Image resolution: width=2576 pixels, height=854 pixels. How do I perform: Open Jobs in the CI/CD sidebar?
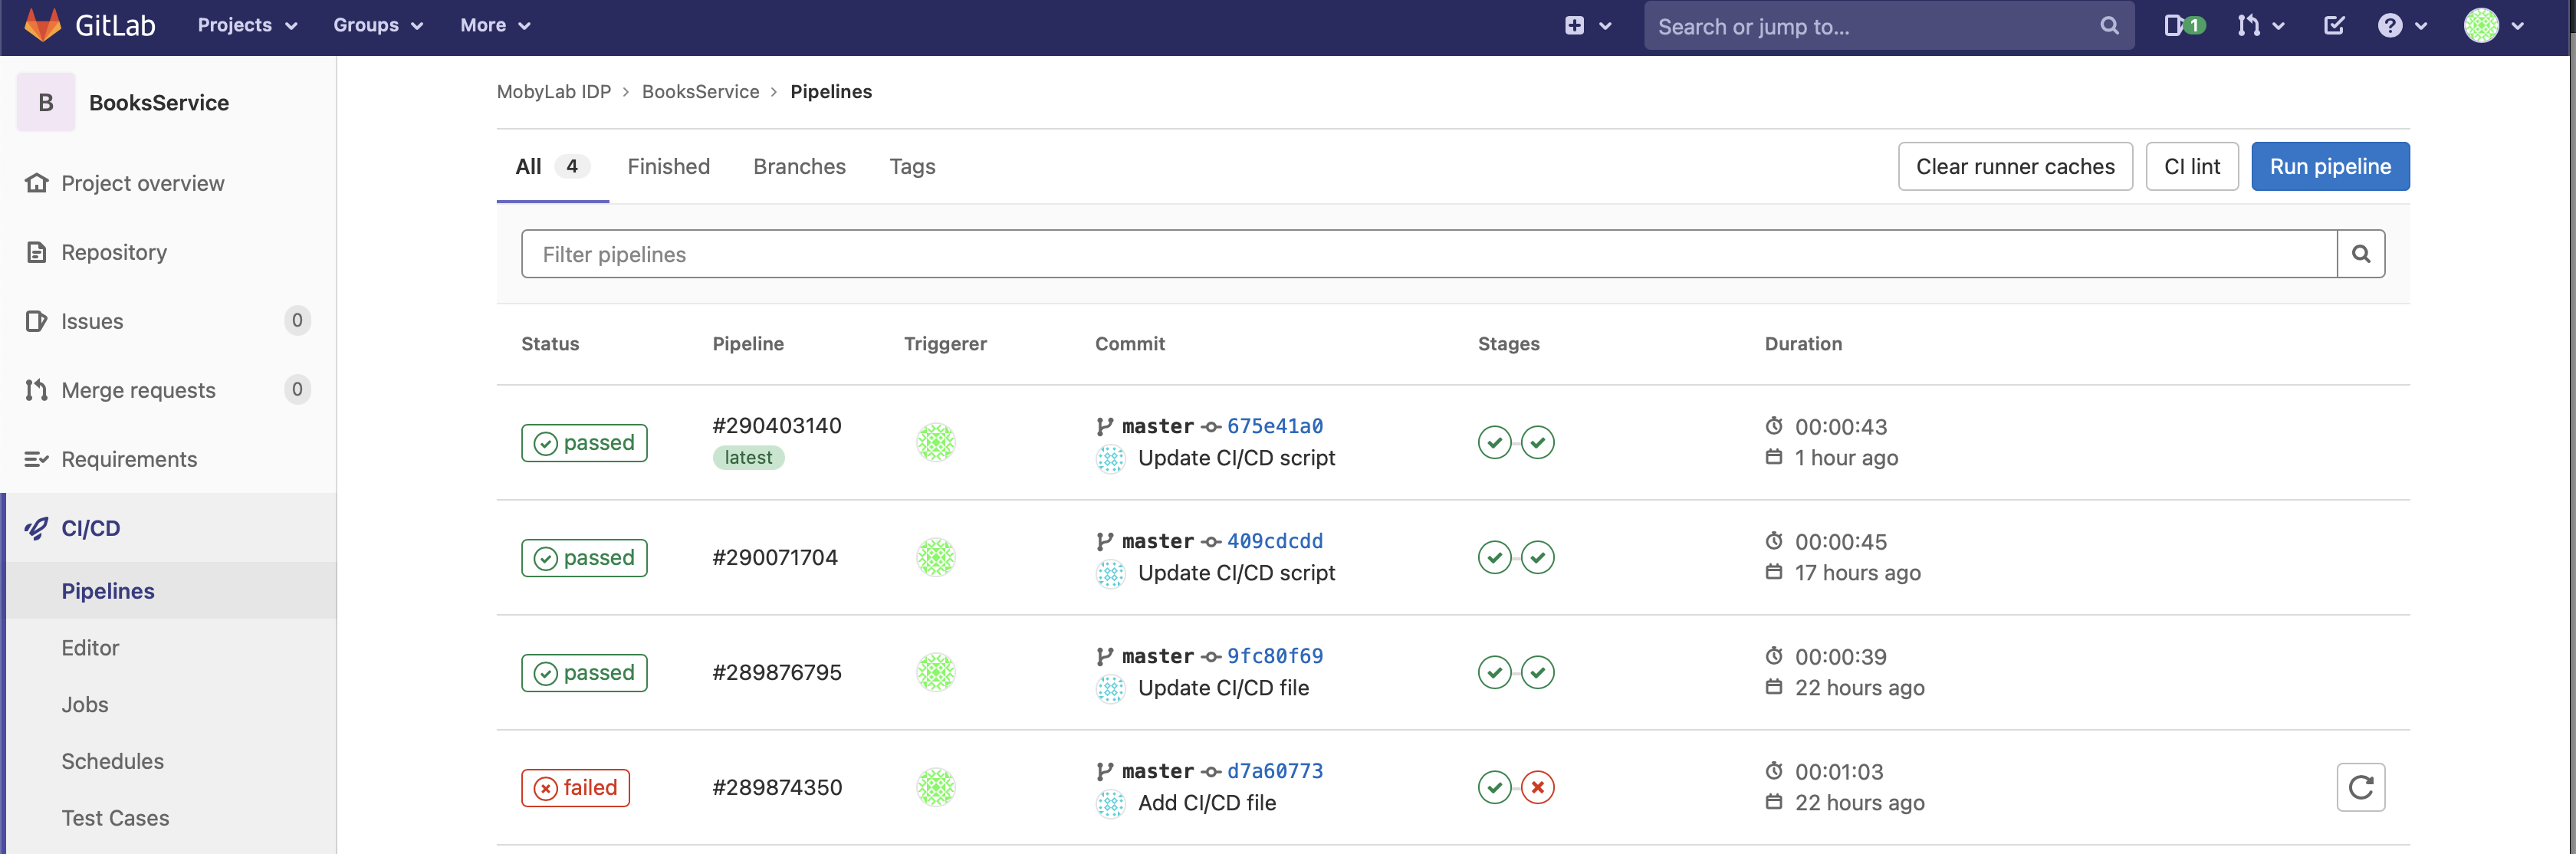pyautogui.click(x=85, y=704)
